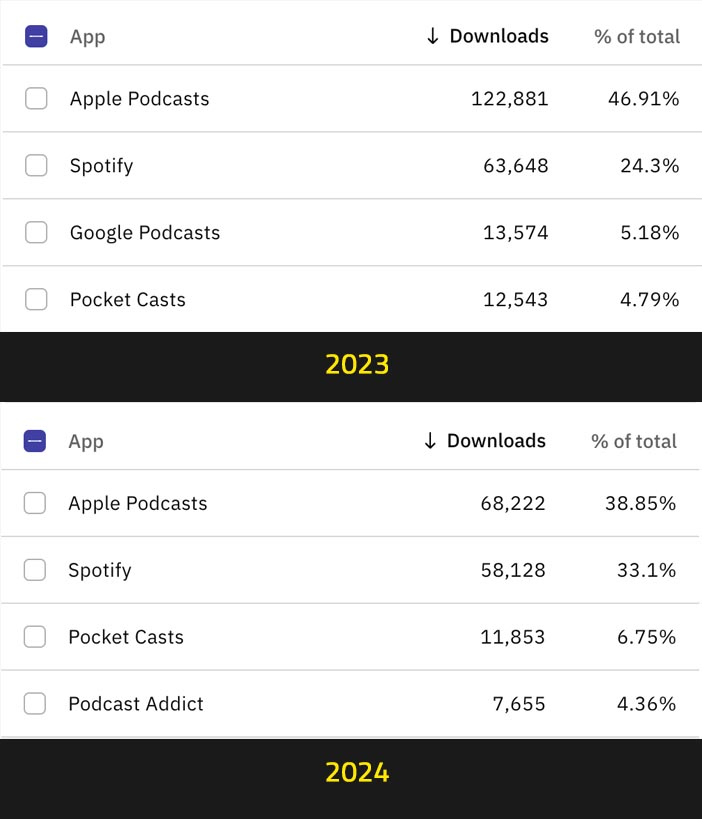Tick the Google Podcasts row checkbox
The height and width of the screenshot is (819, 702).
point(36,232)
